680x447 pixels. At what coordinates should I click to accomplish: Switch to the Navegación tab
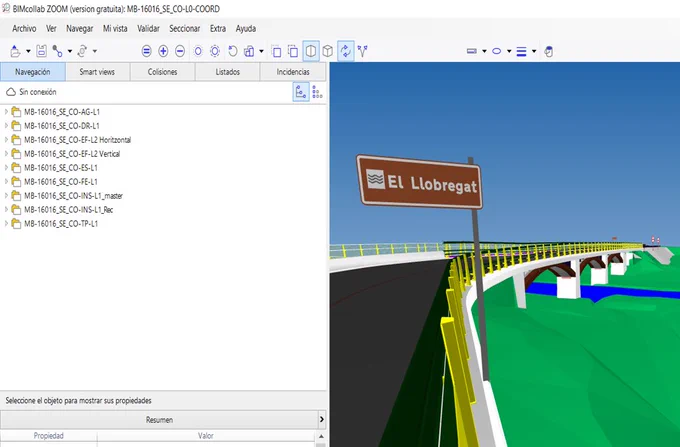tap(33, 72)
